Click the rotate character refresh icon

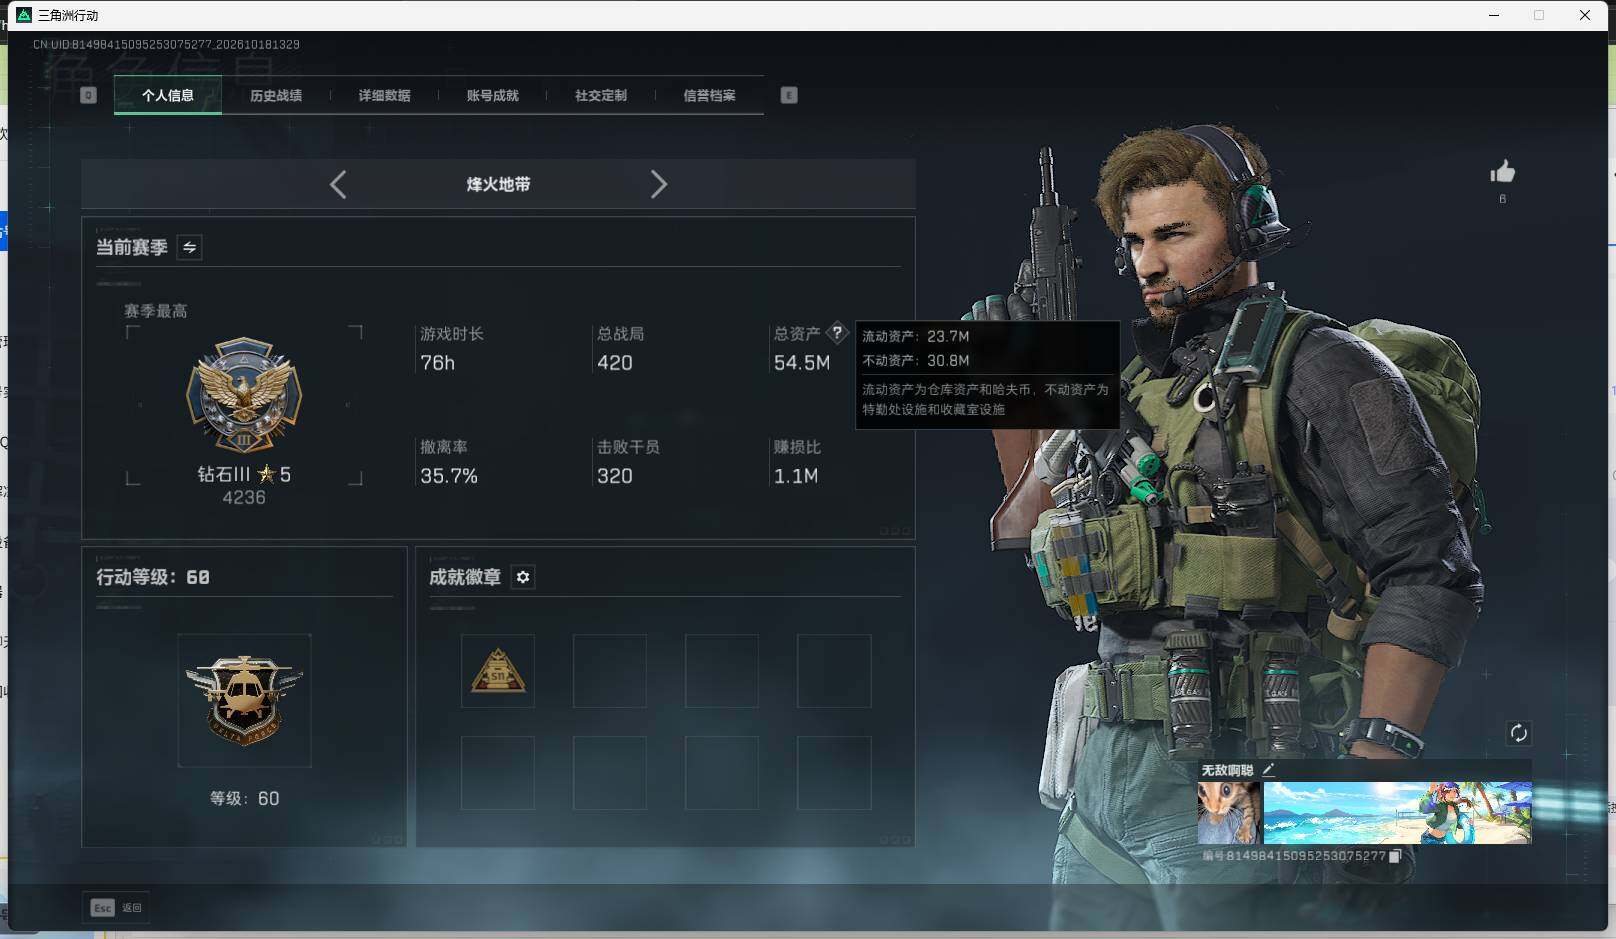1518,733
